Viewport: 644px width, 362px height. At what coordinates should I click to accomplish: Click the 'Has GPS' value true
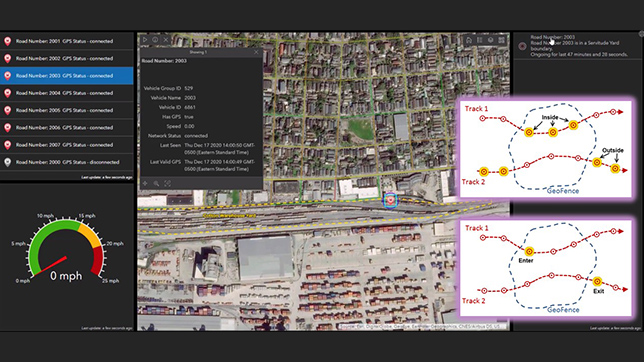189,117
